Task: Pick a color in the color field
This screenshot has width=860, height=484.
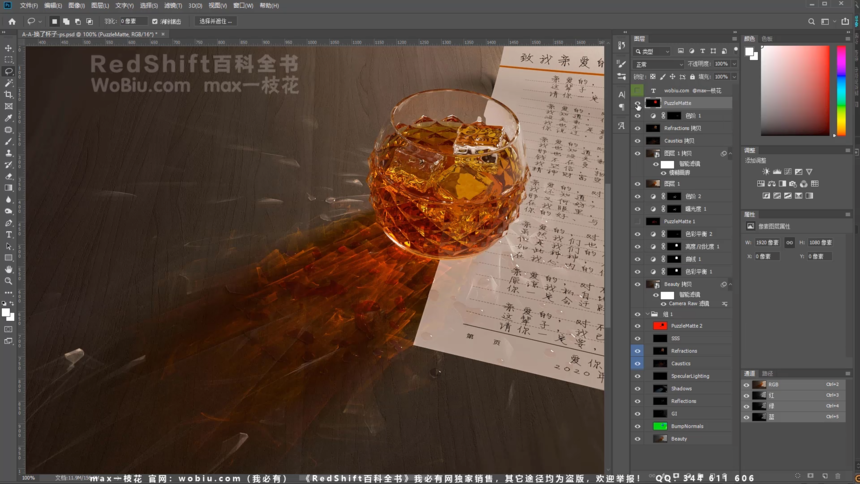Action: pyautogui.click(x=795, y=91)
